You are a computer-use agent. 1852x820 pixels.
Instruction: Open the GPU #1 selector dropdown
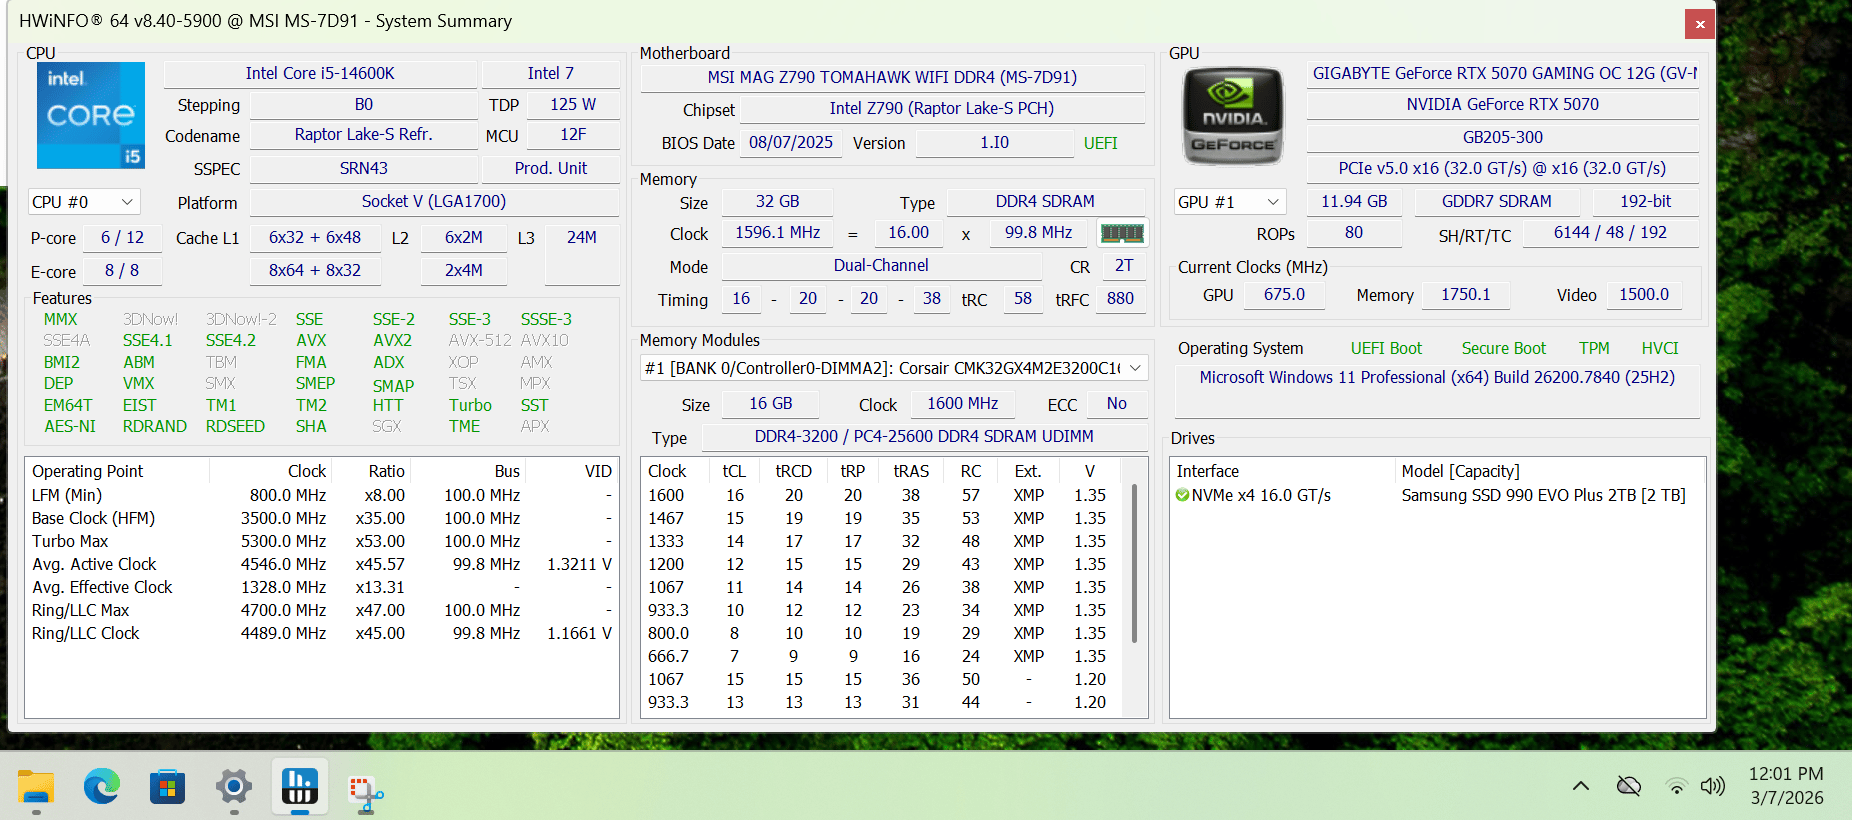[x=1229, y=202]
